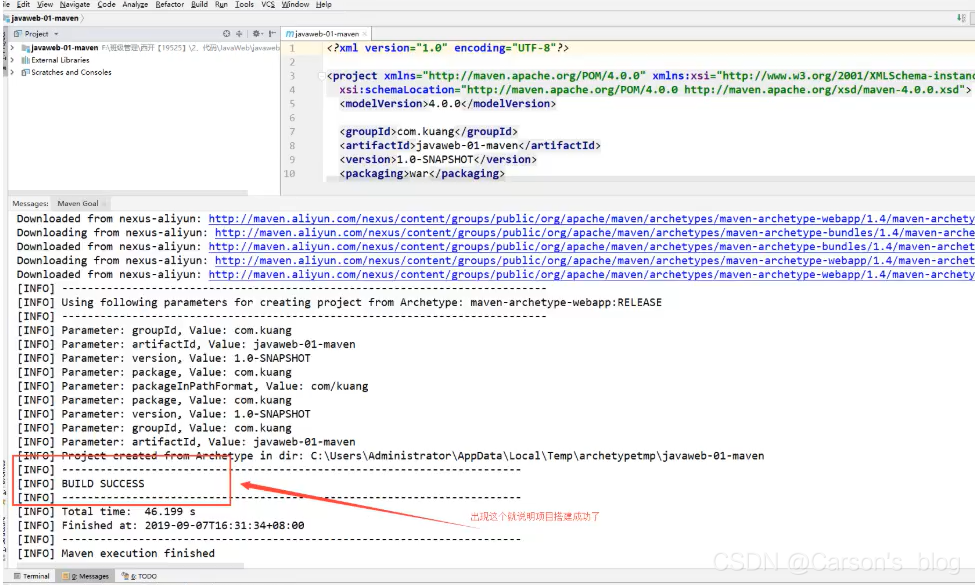The width and height of the screenshot is (975, 585).
Task: Toggle the code fold marker beside project tag
Action: pos(321,76)
